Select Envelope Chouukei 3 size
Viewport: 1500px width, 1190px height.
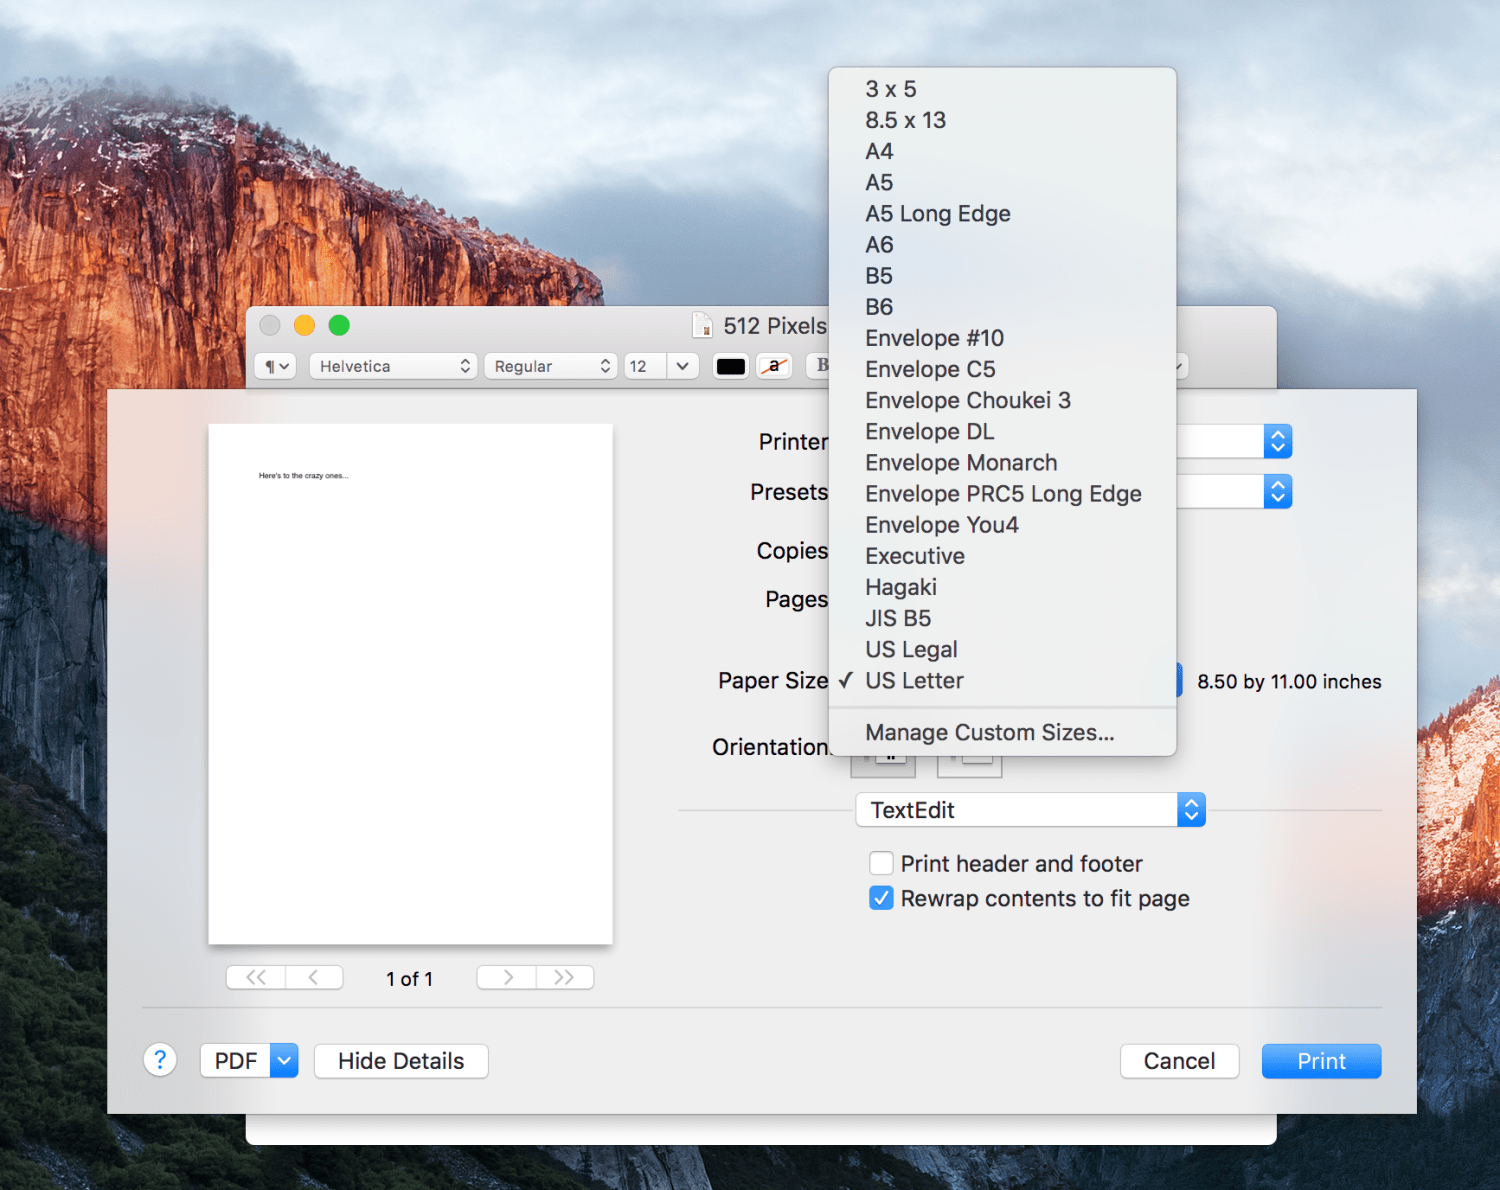click(x=1002, y=400)
